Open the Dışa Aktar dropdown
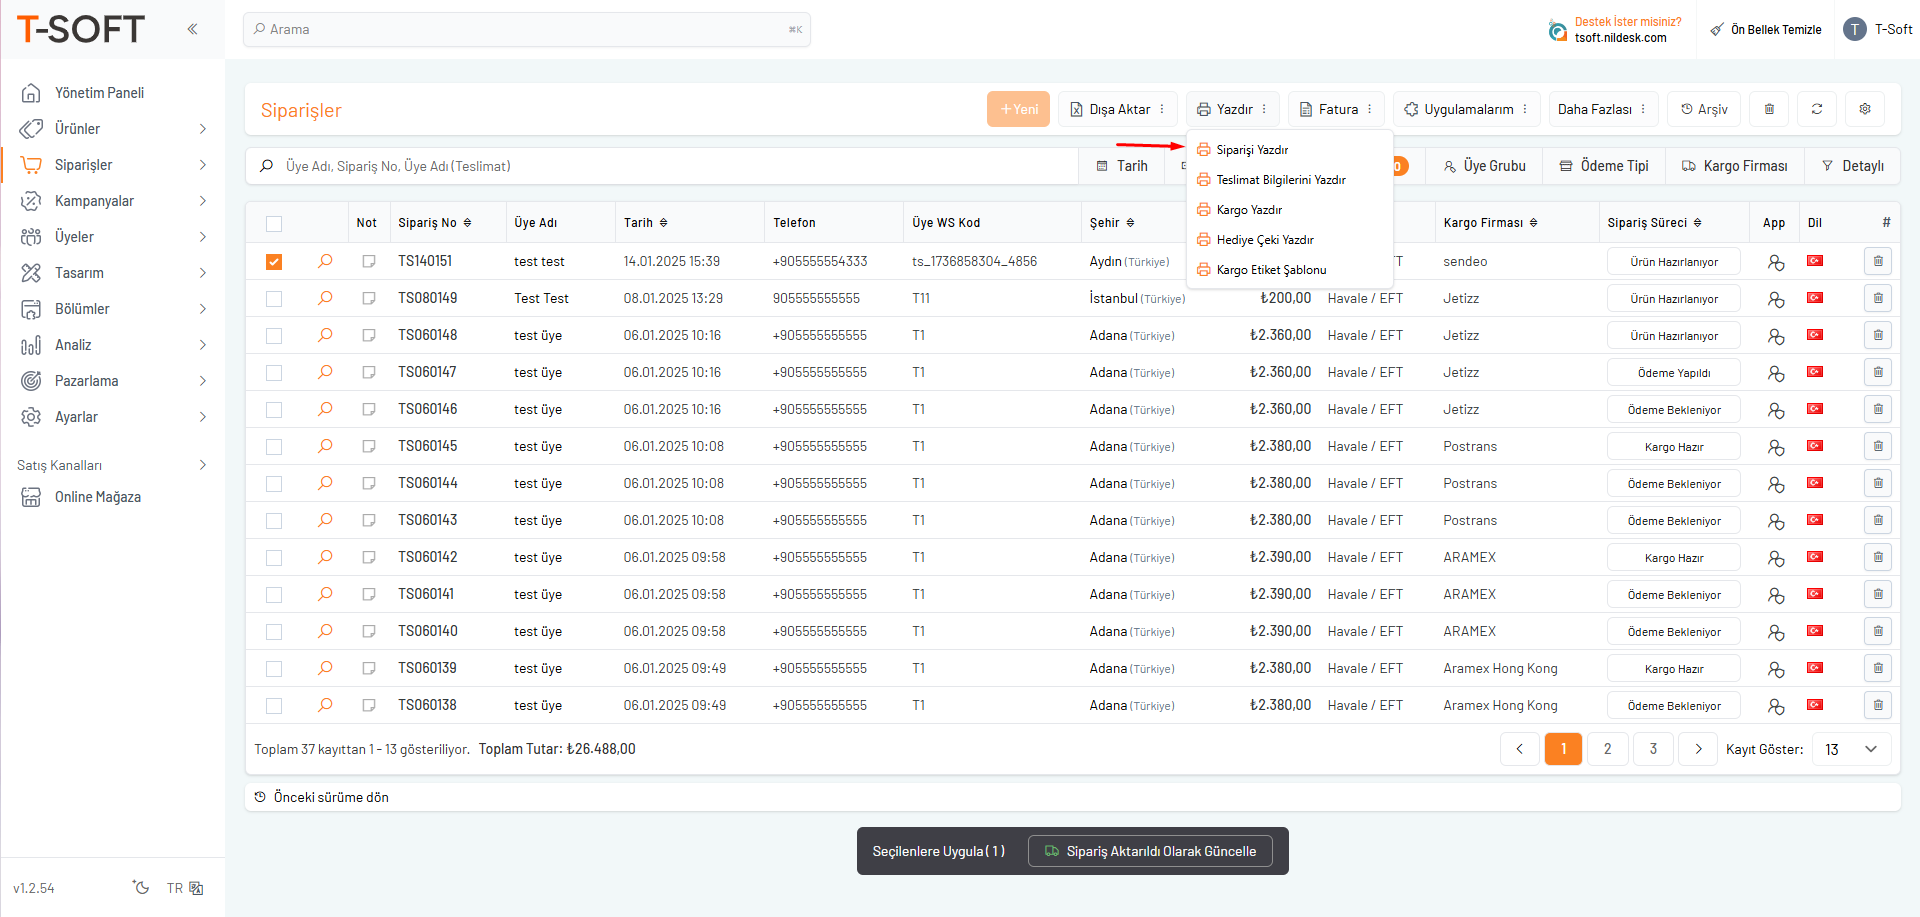 pyautogui.click(x=1118, y=109)
